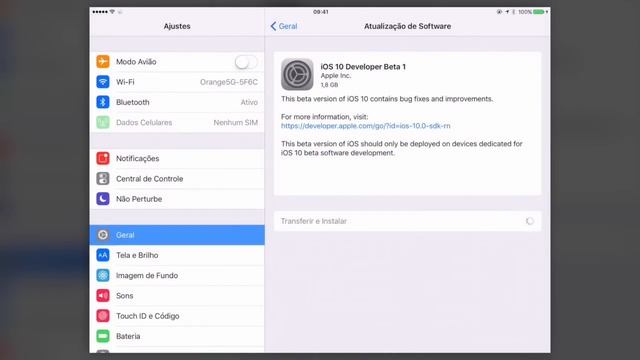Tap the Wi-Fi icon in the settings list

103,82
